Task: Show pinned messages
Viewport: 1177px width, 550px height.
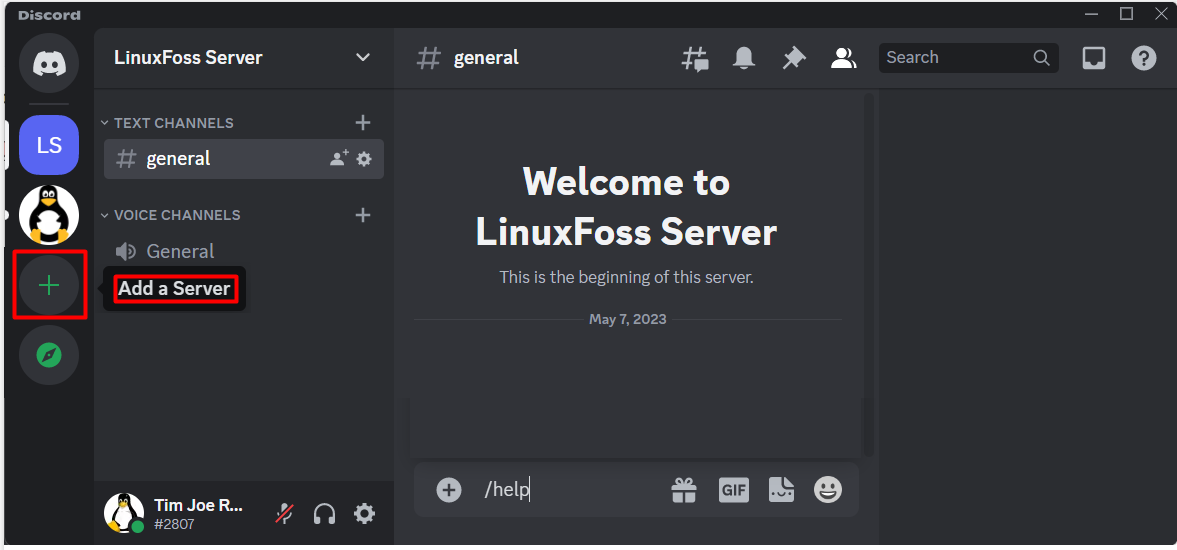Action: (x=793, y=59)
